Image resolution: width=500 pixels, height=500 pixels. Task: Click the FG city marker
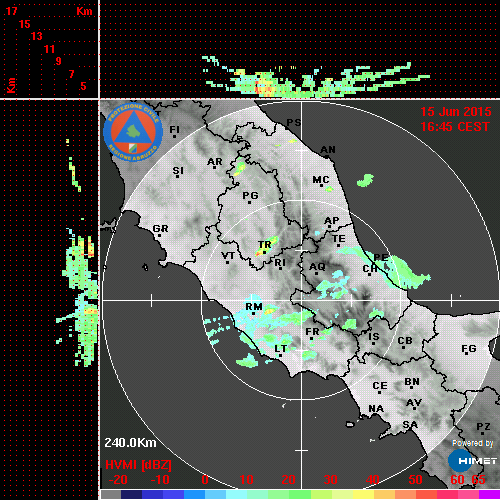(x=466, y=354)
